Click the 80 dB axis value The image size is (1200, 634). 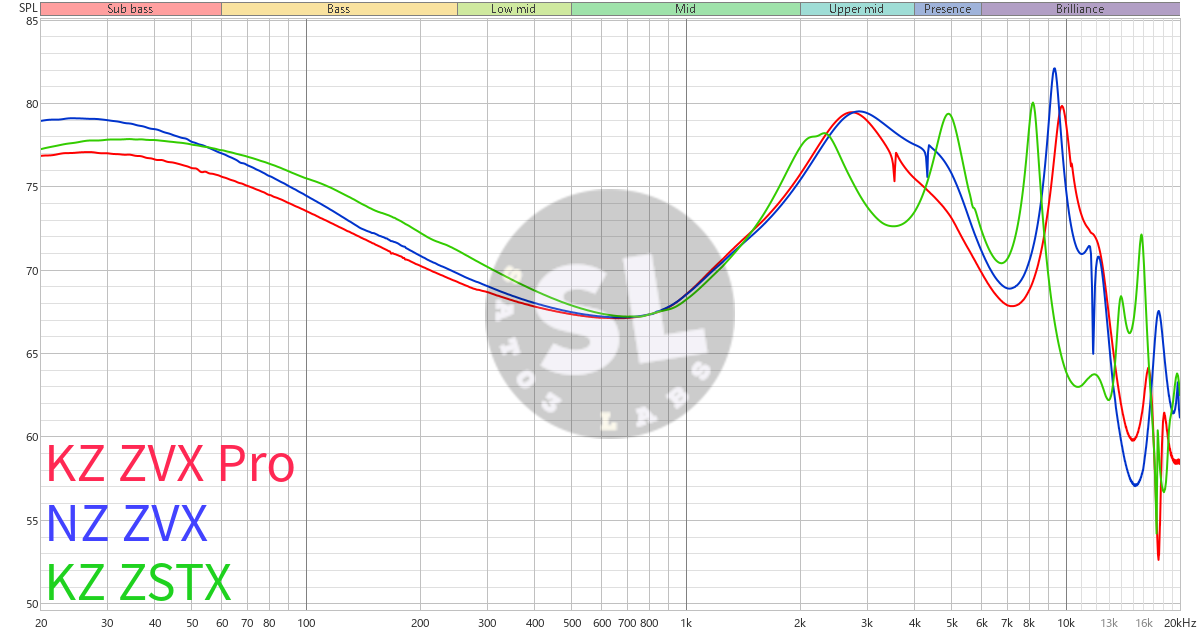pos(31,104)
